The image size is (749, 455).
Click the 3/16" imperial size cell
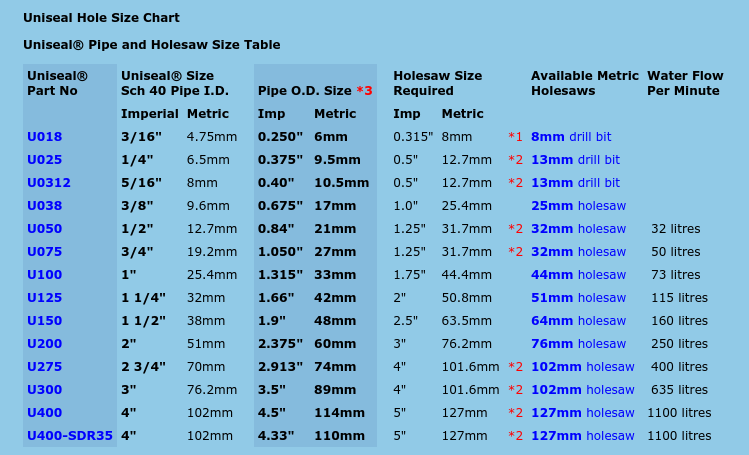pyautogui.click(x=141, y=137)
